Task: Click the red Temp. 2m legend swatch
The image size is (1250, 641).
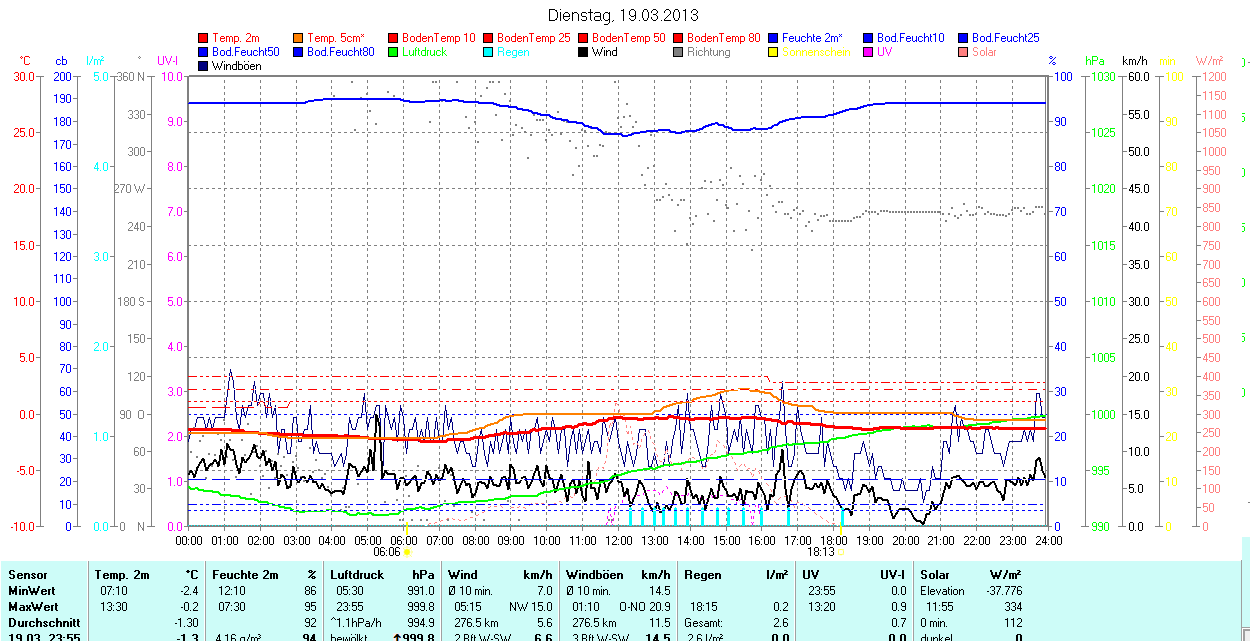Action: (x=204, y=38)
